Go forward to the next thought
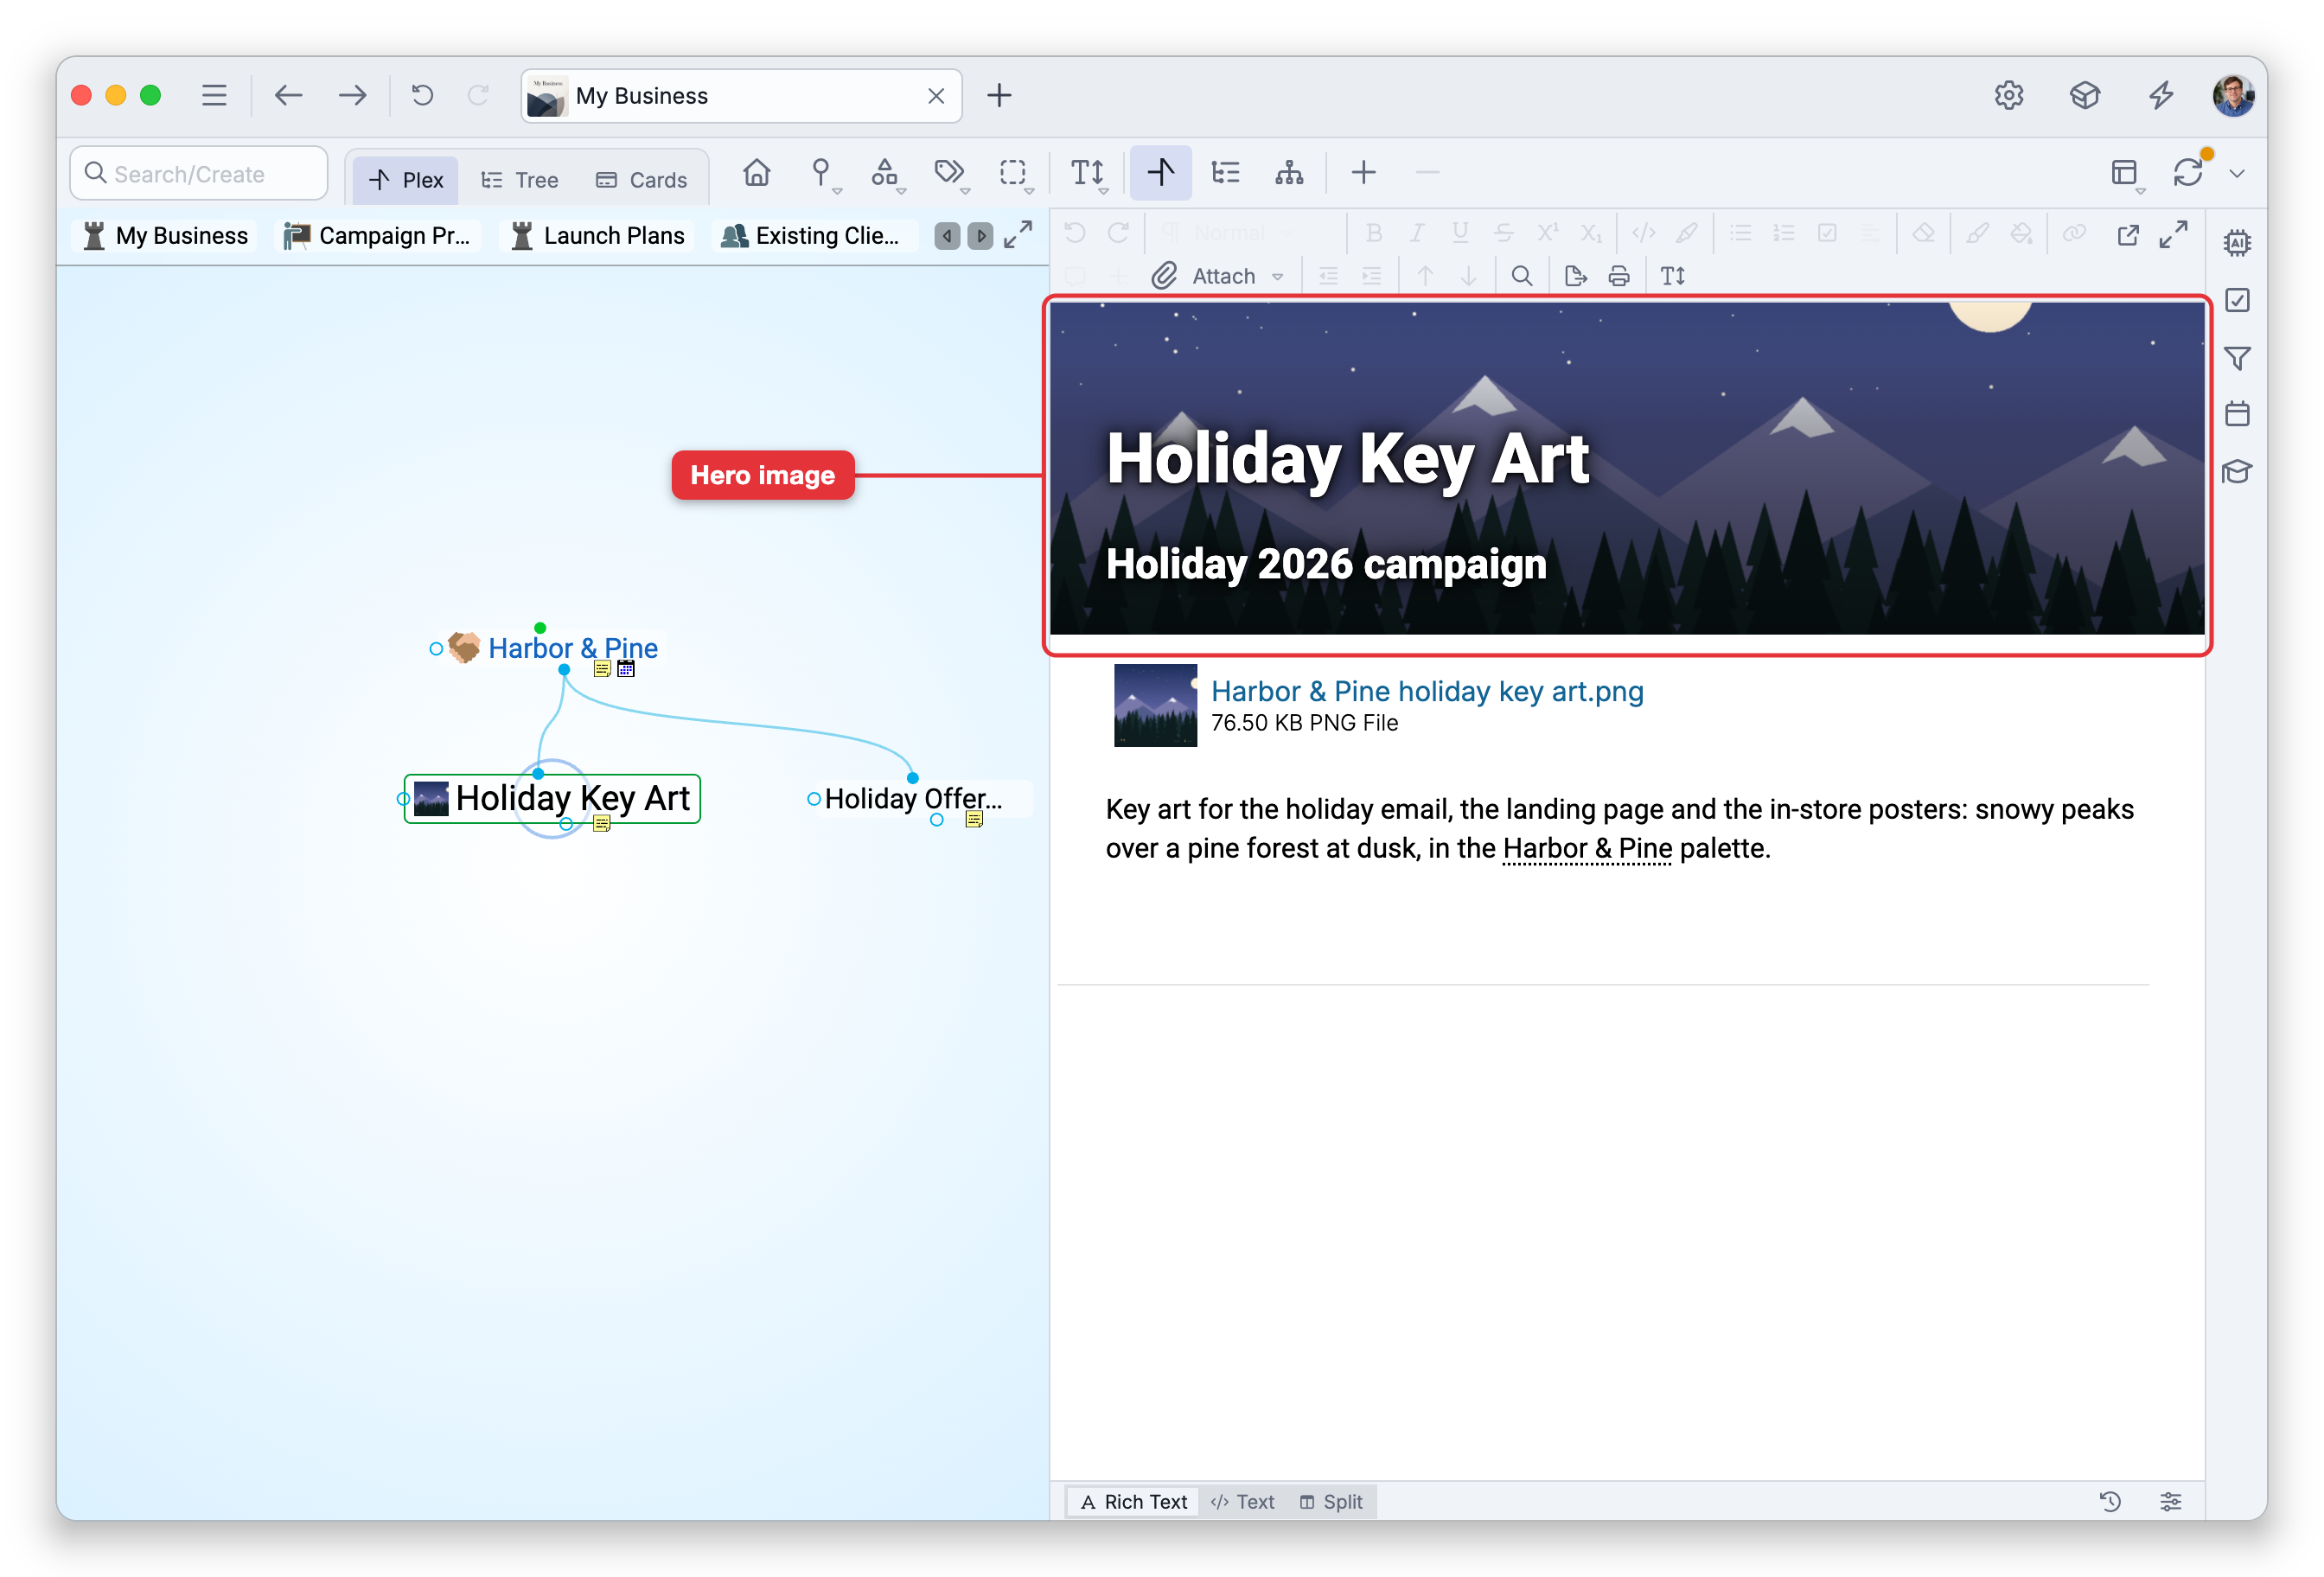This screenshot has height=1577, width=2324. [352, 95]
